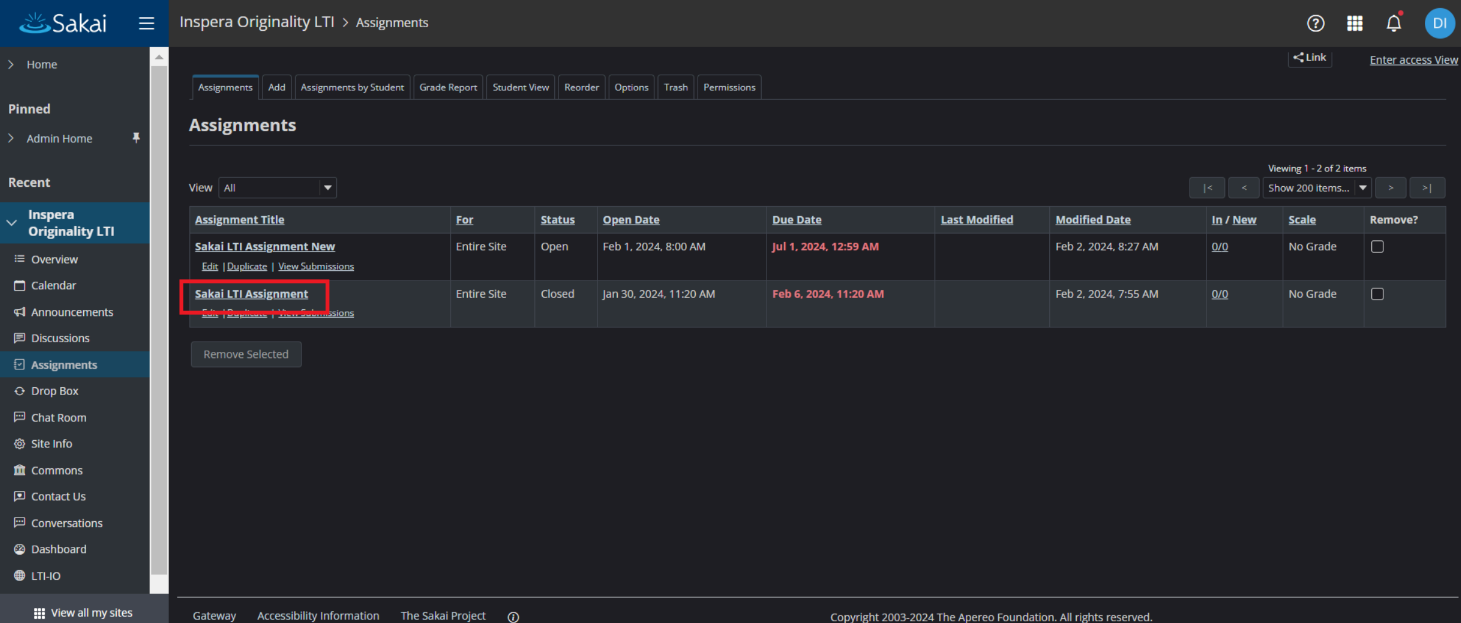Click the Site Info gear icon
This screenshot has height=623, width=1461.
[19, 444]
